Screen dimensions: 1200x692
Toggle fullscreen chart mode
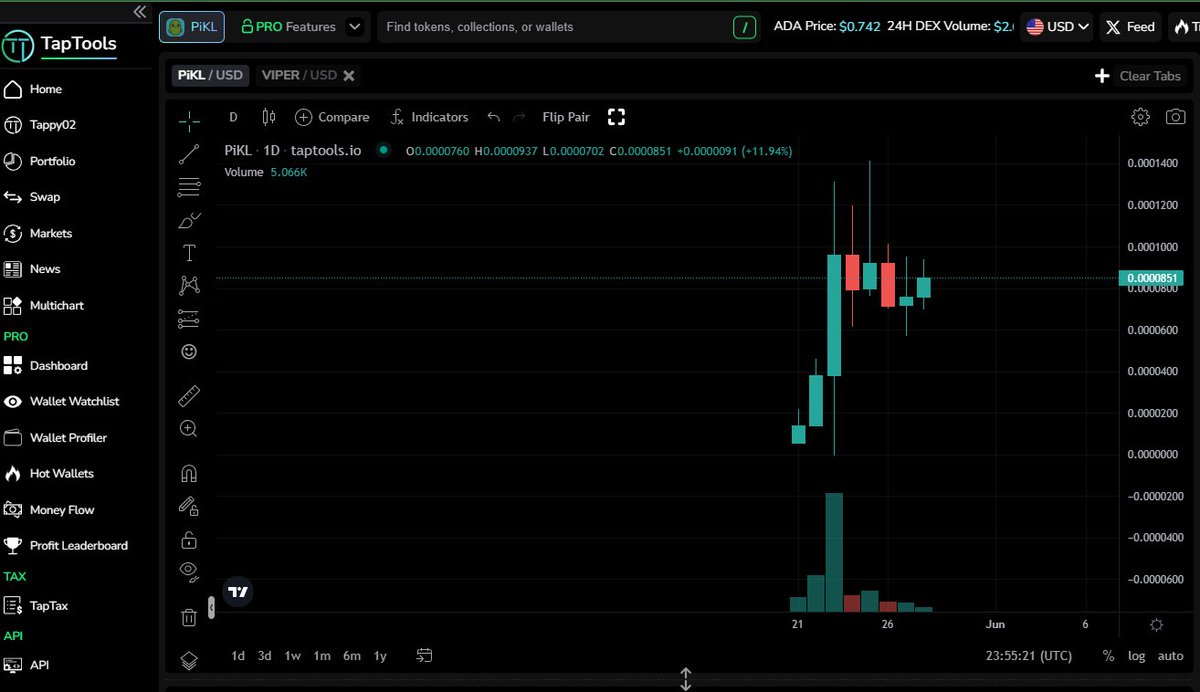click(616, 117)
